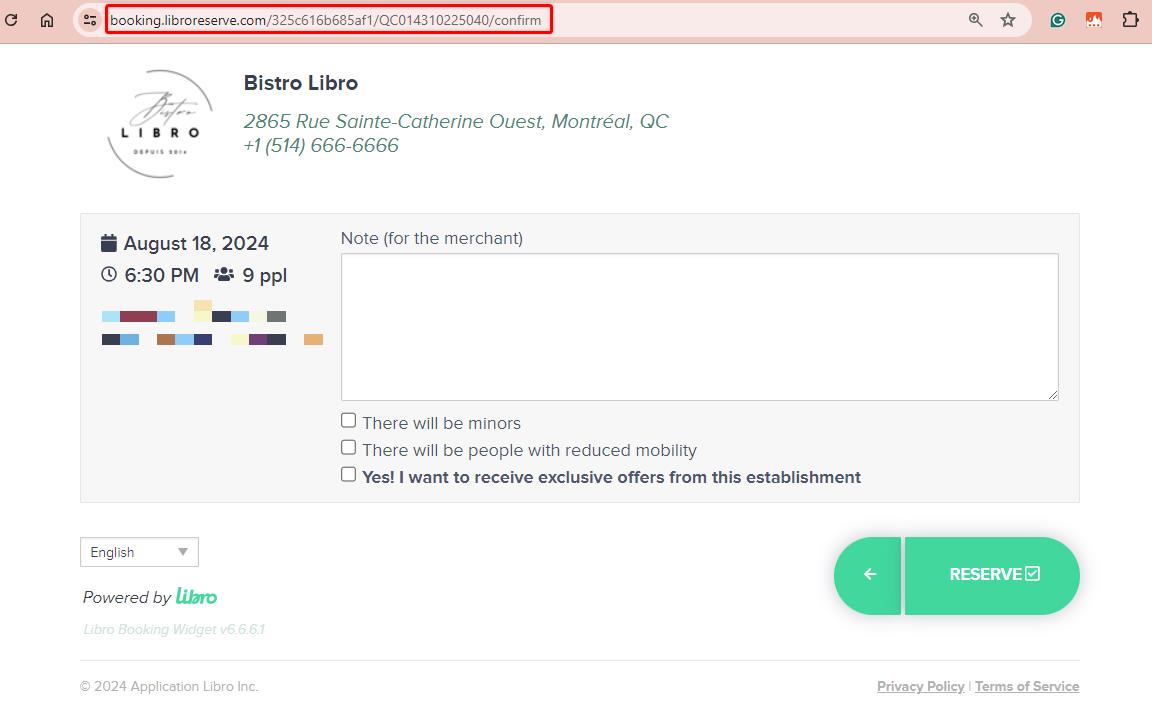Click the clock icon next to 6:30 PM
The height and width of the screenshot is (707, 1152).
[x=108, y=274]
